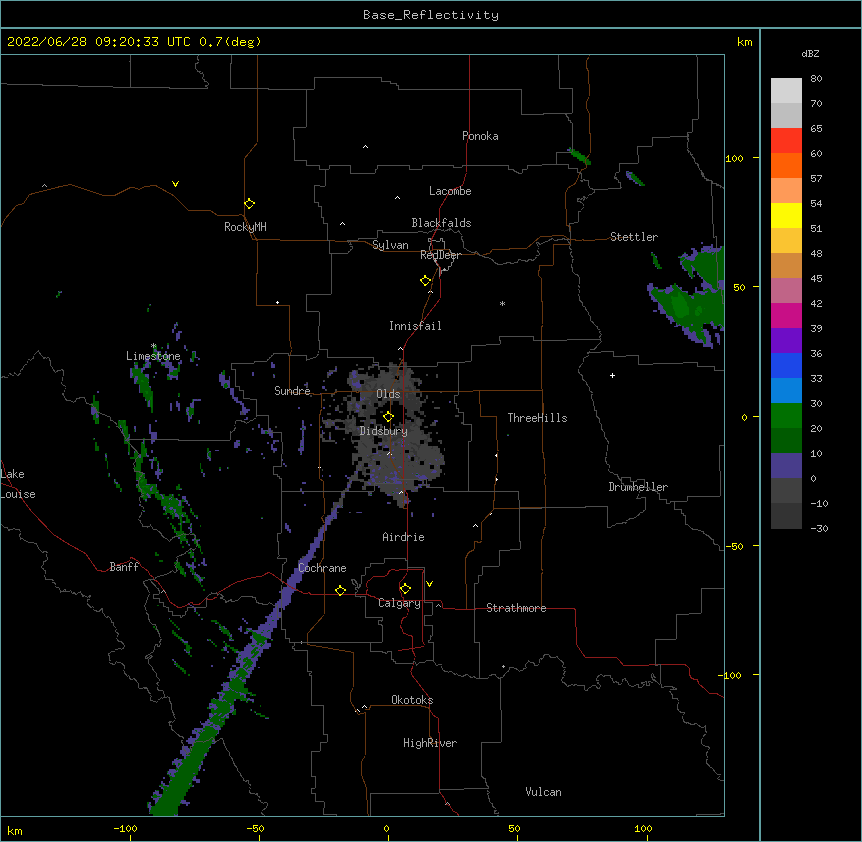This screenshot has width=862, height=842.
Task: Pick the indigo 10–0 dBZ legend swatch
Action: click(786, 466)
